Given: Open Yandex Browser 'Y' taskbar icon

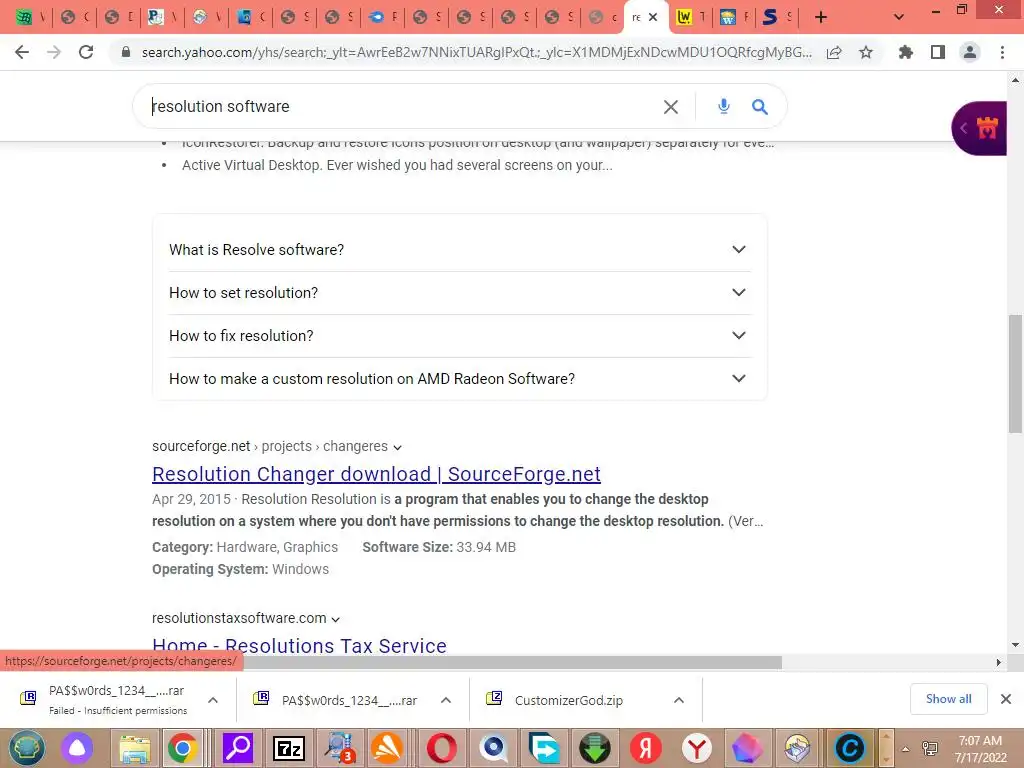Looking at the screenshot, I should click(x=696, y=748).
